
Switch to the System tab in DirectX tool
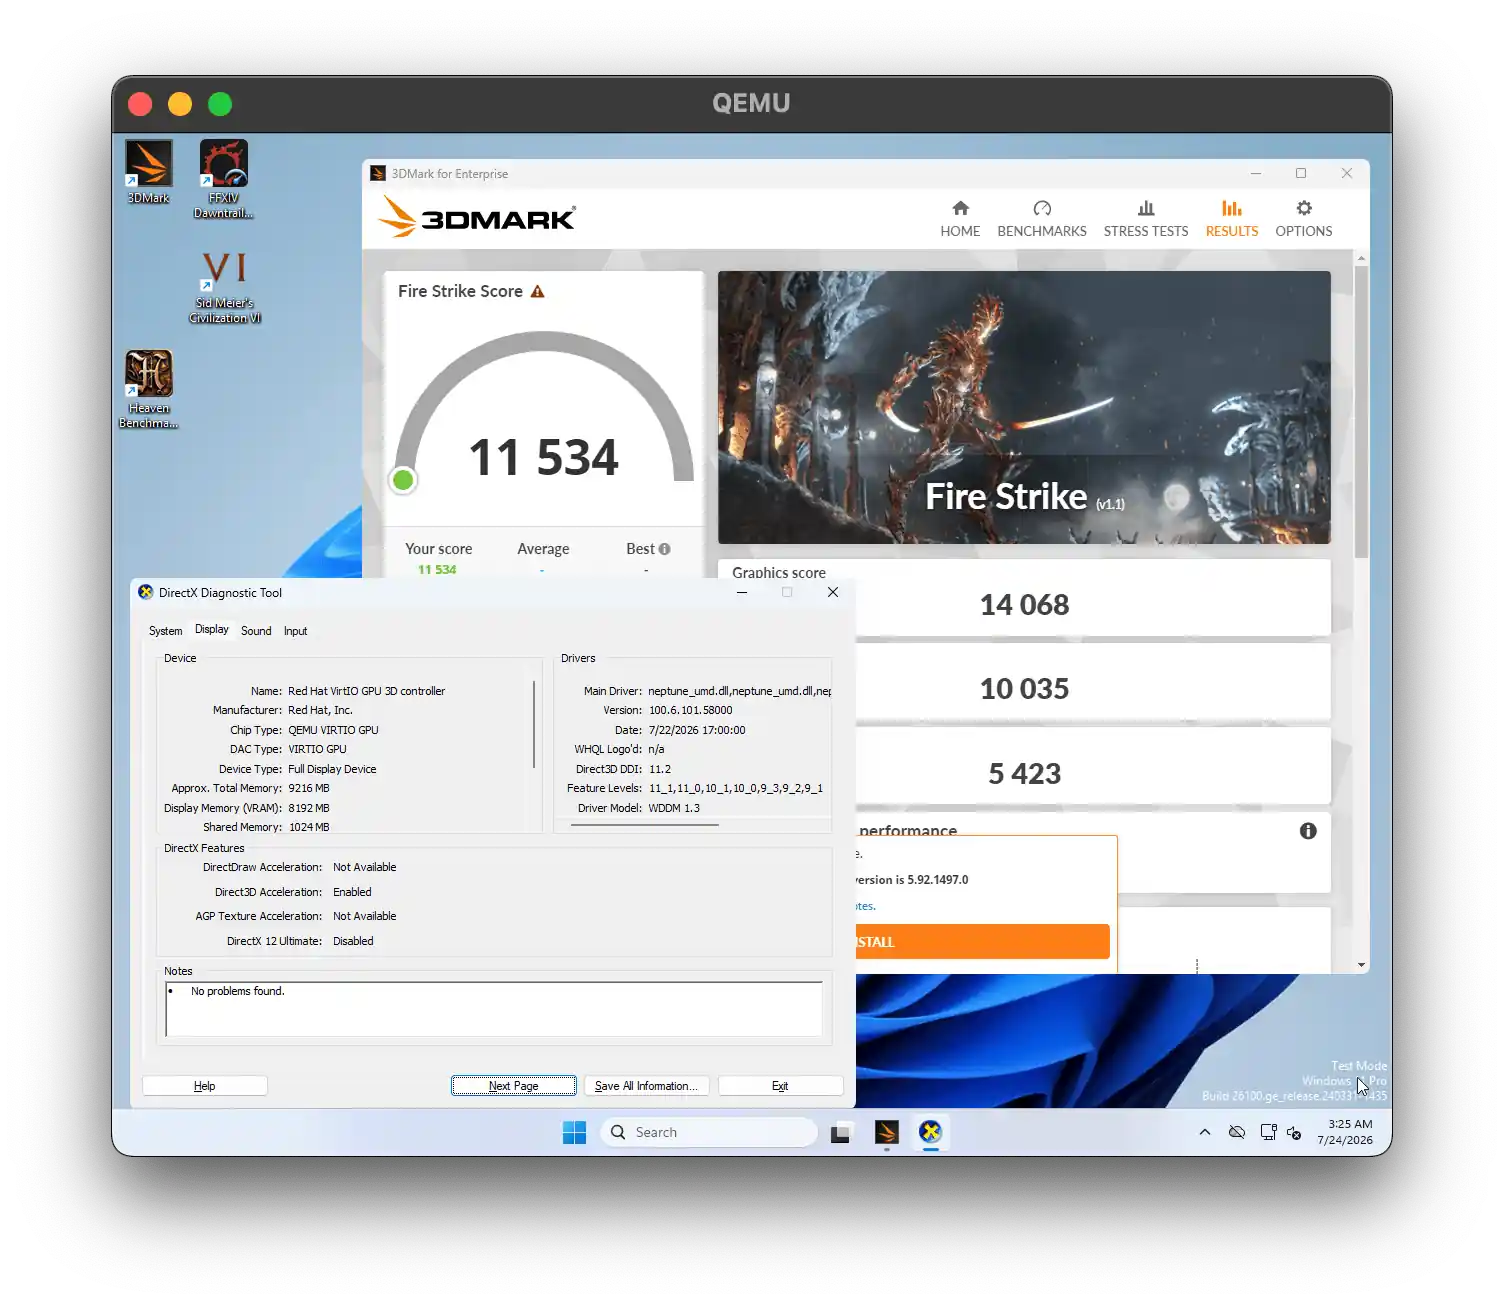coord(166,631)
